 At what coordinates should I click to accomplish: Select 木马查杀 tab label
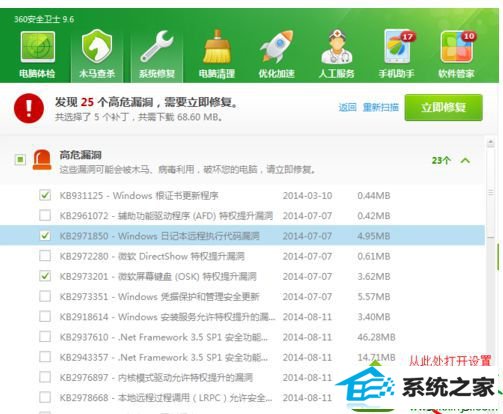(97, 74)
